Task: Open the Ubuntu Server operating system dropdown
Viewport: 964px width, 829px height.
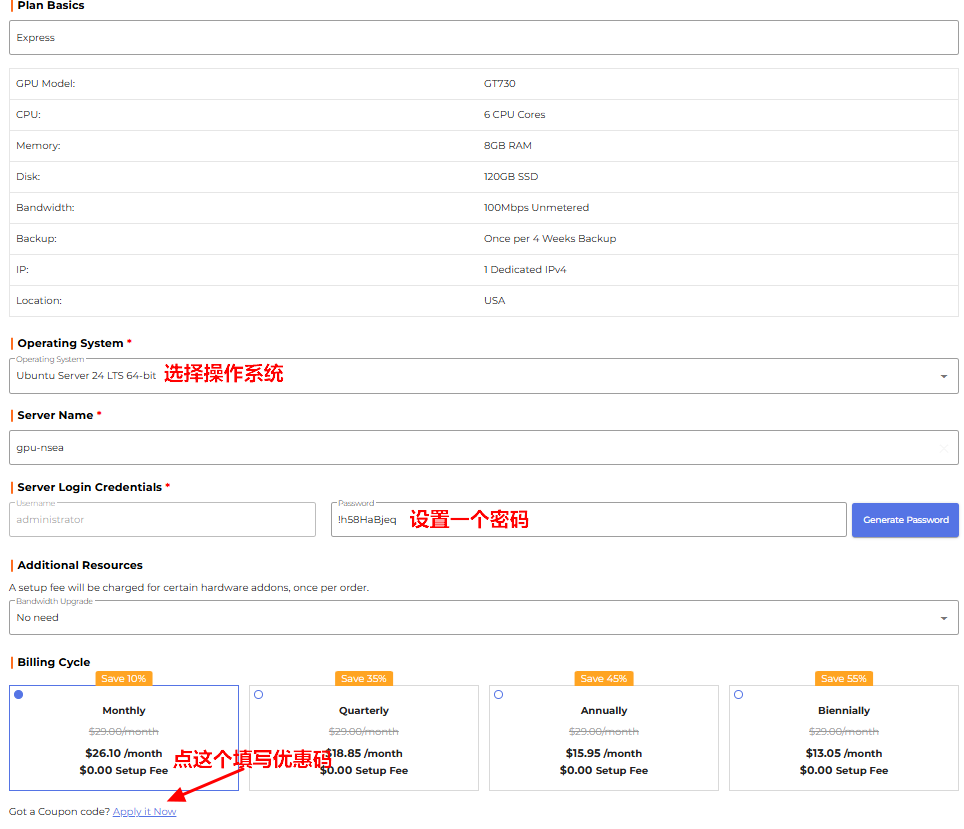Action: 86,376
